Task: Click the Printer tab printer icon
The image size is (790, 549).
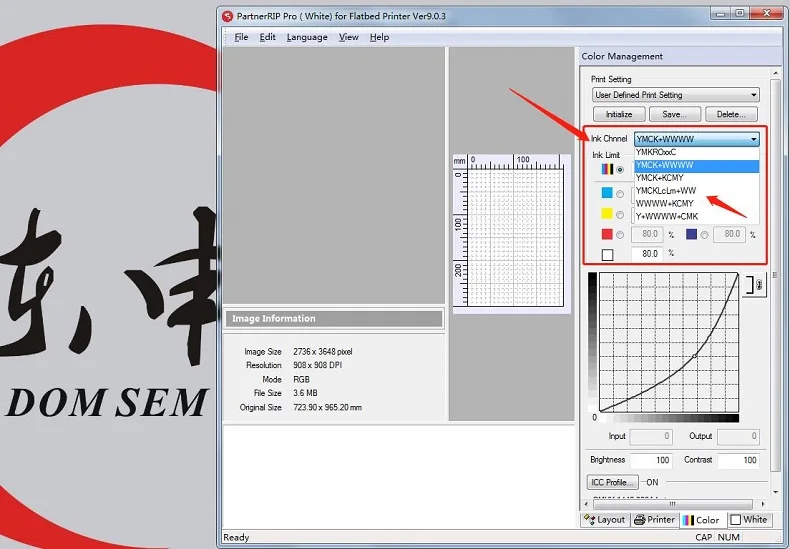Action: point(639,520)
